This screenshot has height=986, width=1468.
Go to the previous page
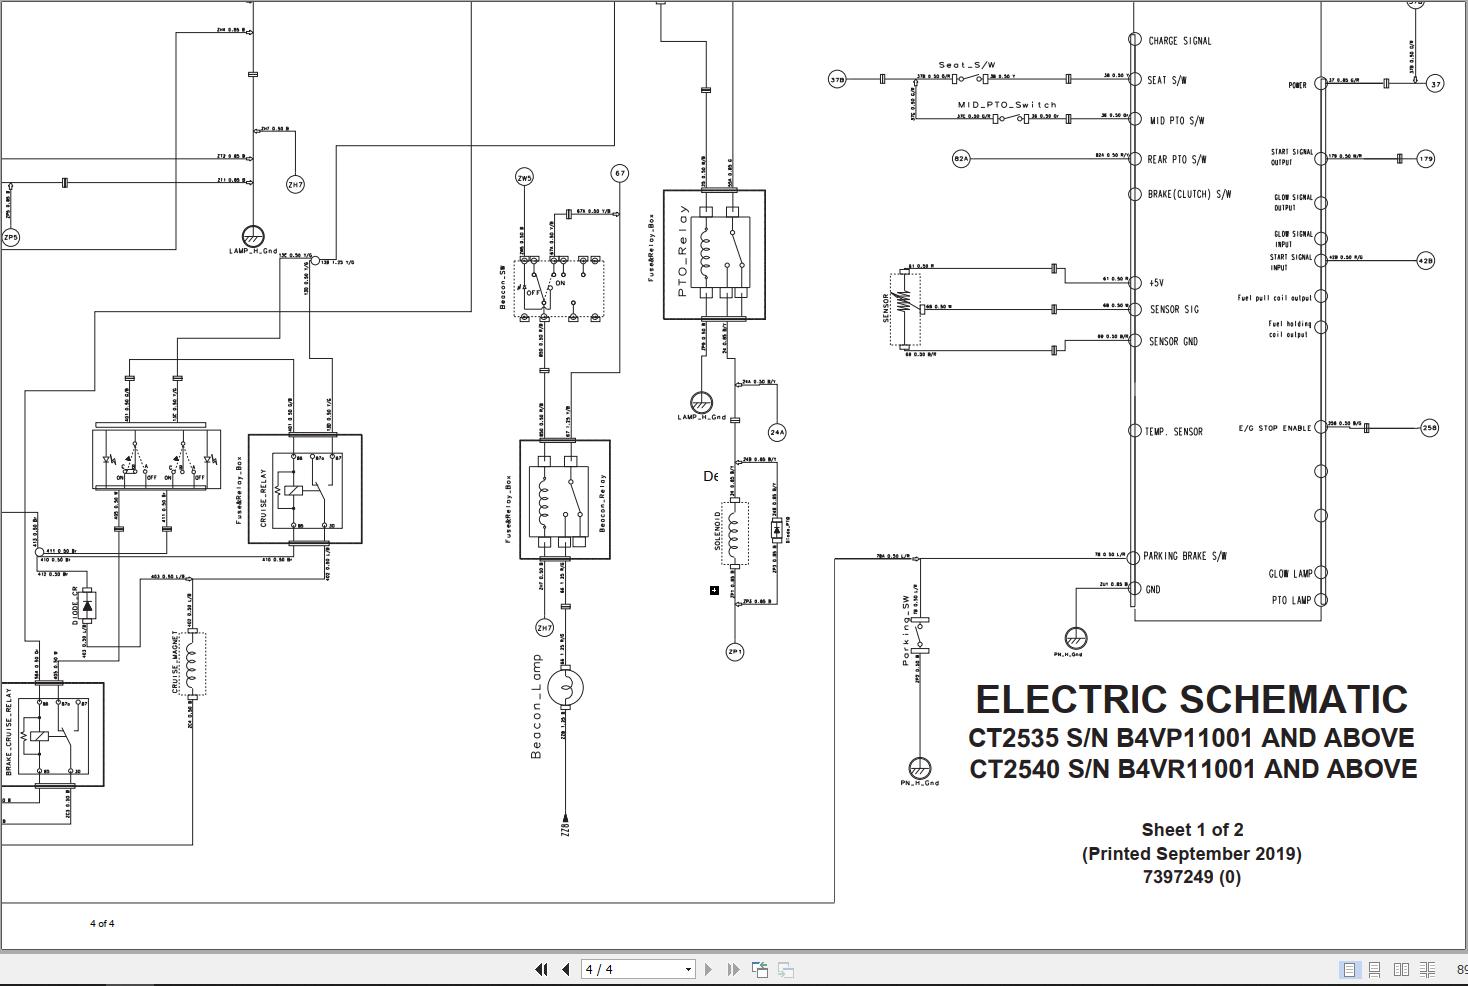(x=566, y=969)
